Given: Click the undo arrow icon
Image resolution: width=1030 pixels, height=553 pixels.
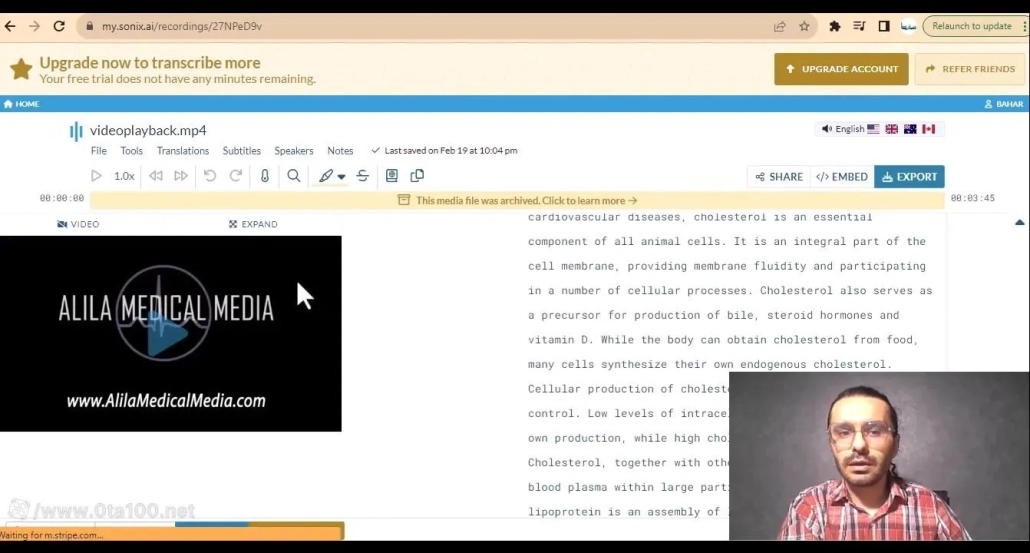Looking at the screenshot, I should pos(210,176).
